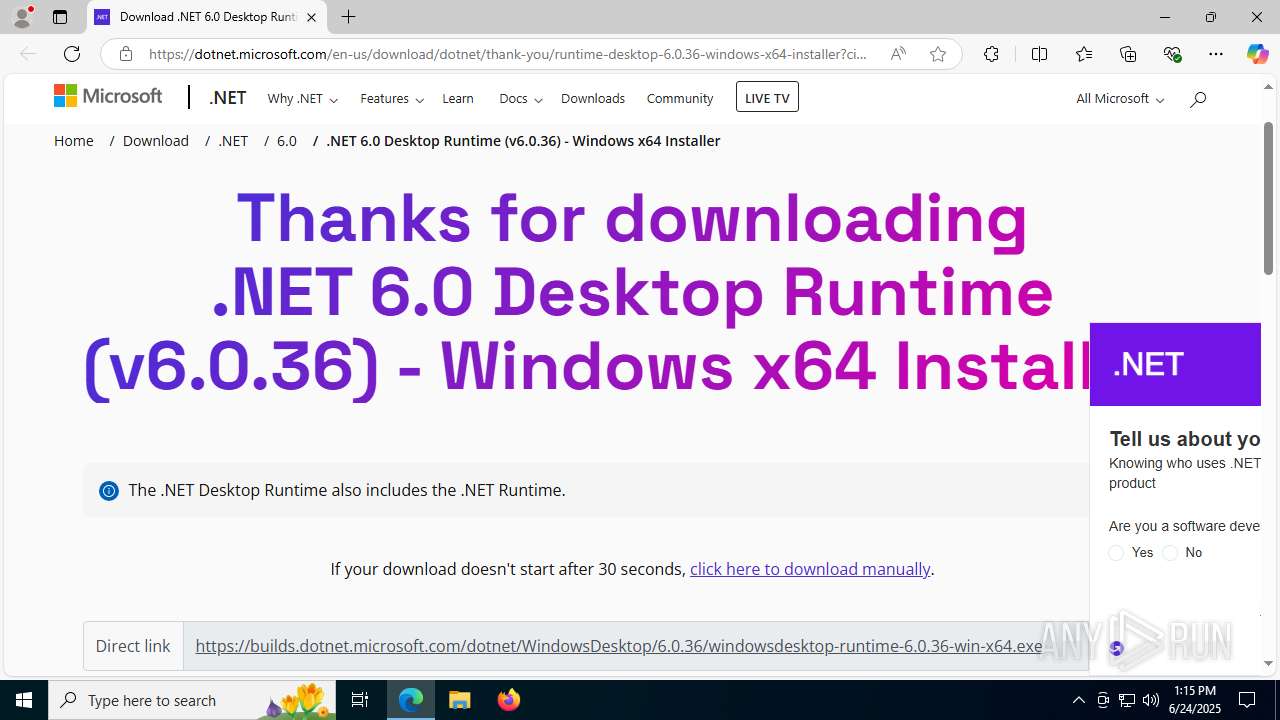
Task: Open Browser essentials icon
Action: tap(1172, 54)
